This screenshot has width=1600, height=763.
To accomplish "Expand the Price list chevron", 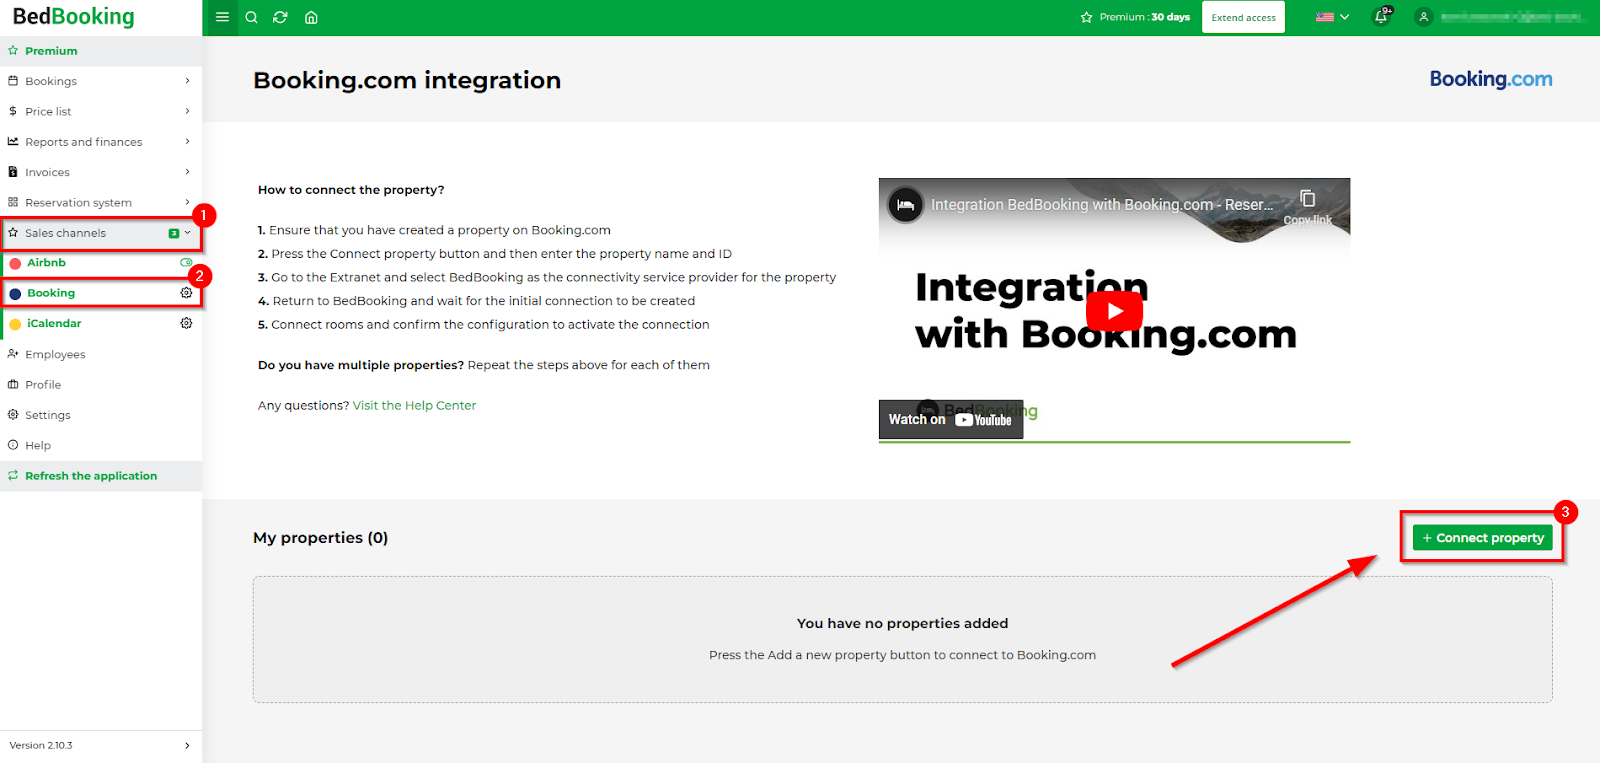I will pyautogui.click(x=187, y=111).
